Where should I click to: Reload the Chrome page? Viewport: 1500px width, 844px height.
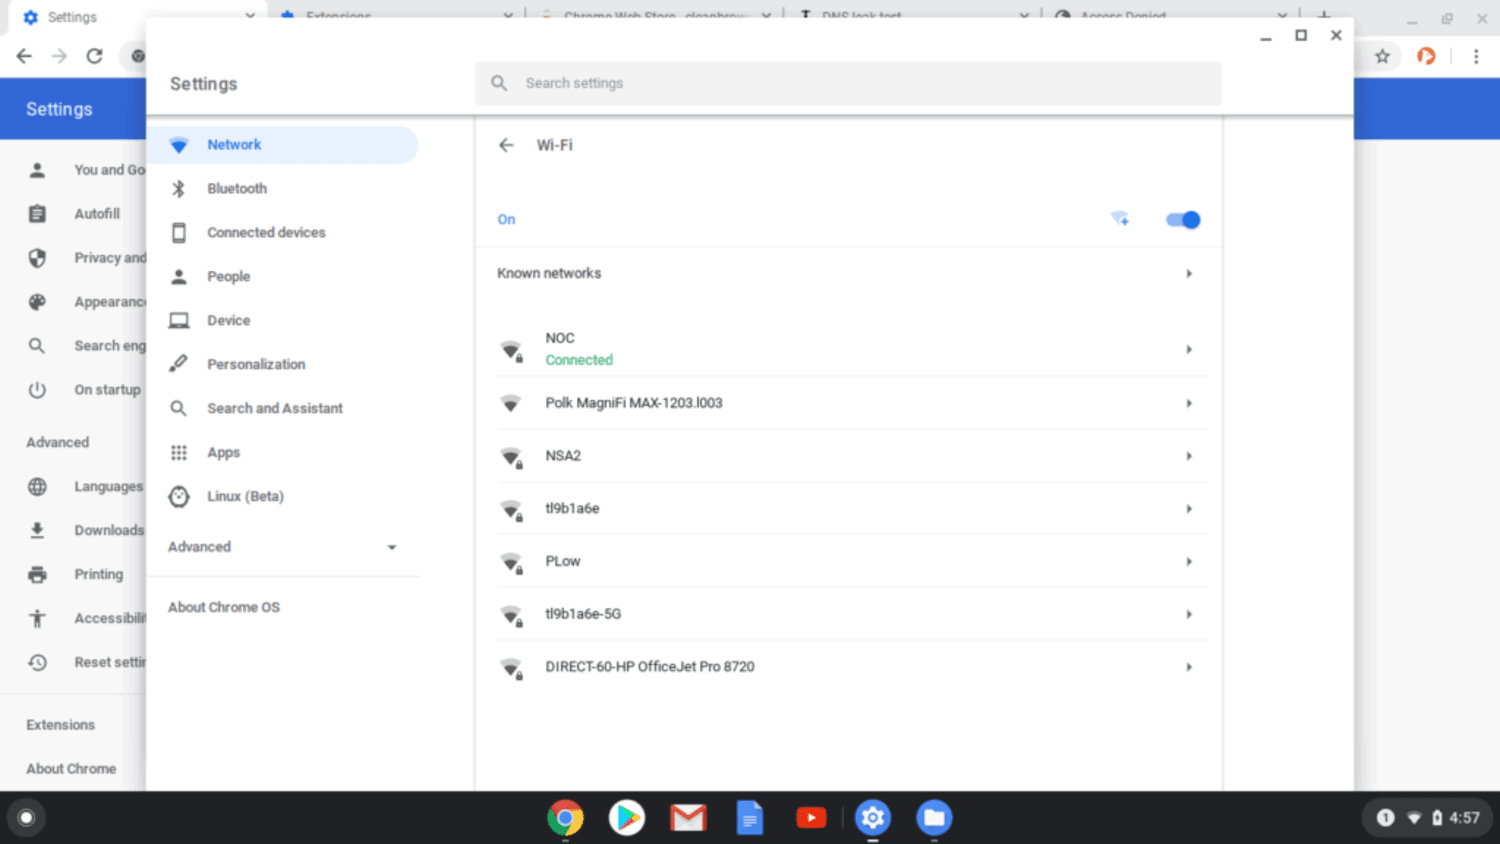94,56
